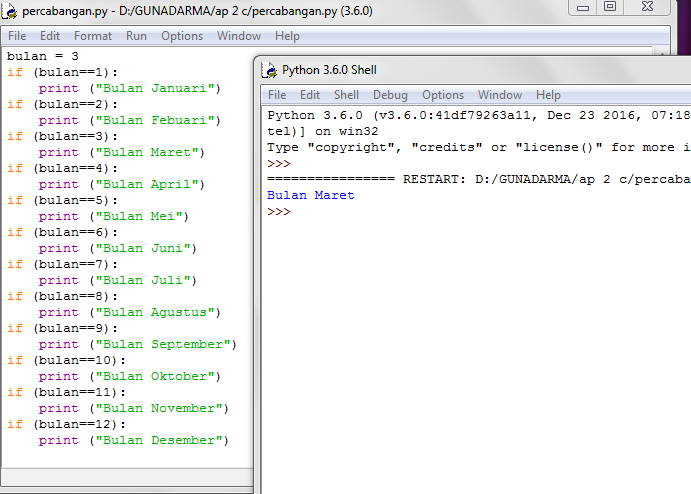This screenshot has height=494, width=691.
Task: Maximize the percabangan.py editor window
Action: click(610, 7)
